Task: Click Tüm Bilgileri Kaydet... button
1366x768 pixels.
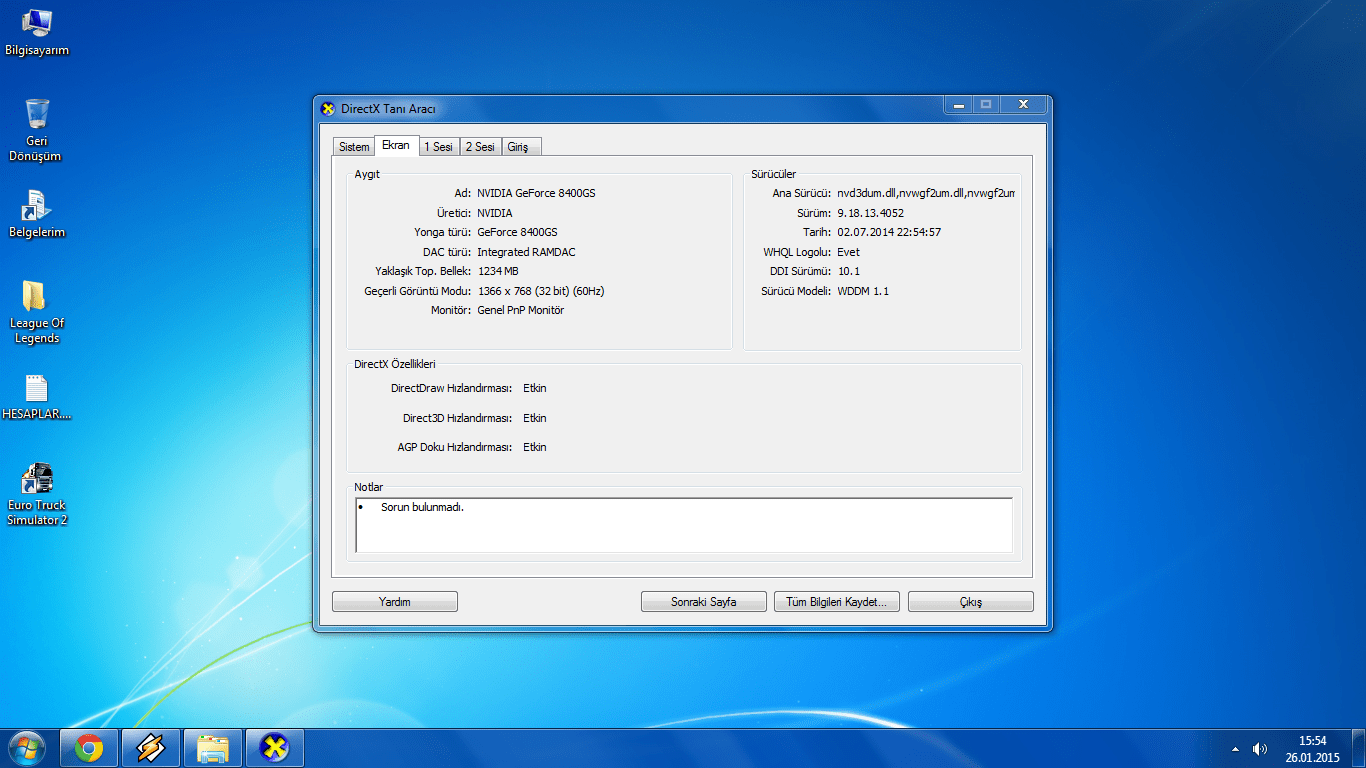Action: coord(837,602)
